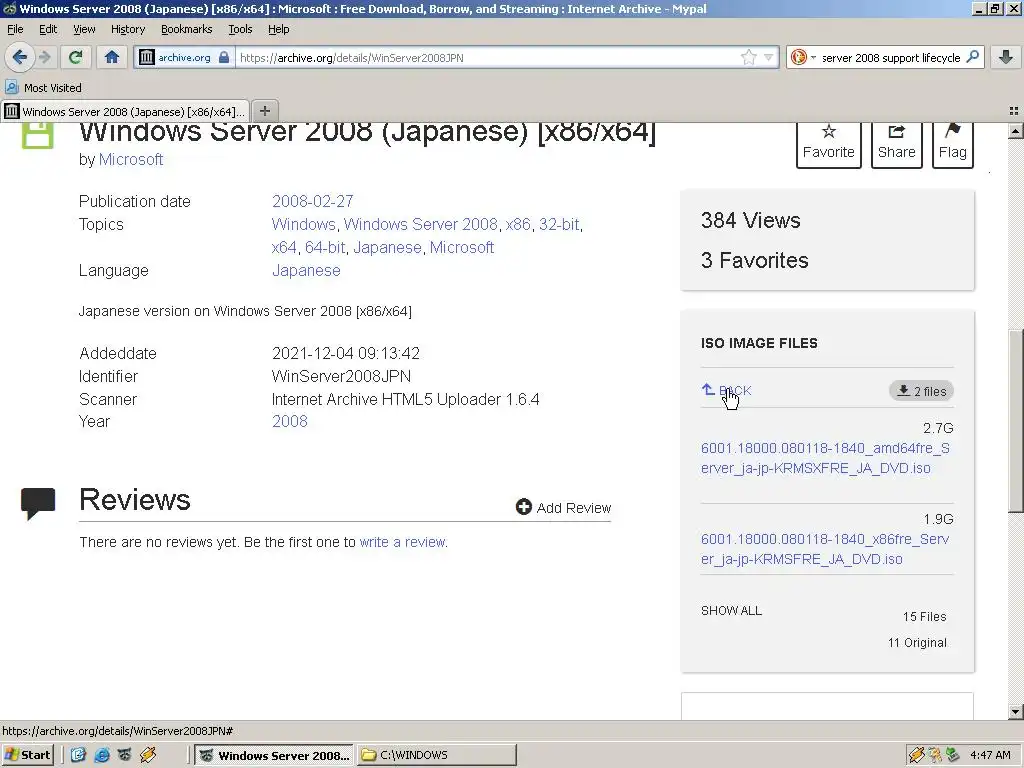Open a new tab with plus button
The width and height of the screenshot is (1024, 768).
coord(264,111)
